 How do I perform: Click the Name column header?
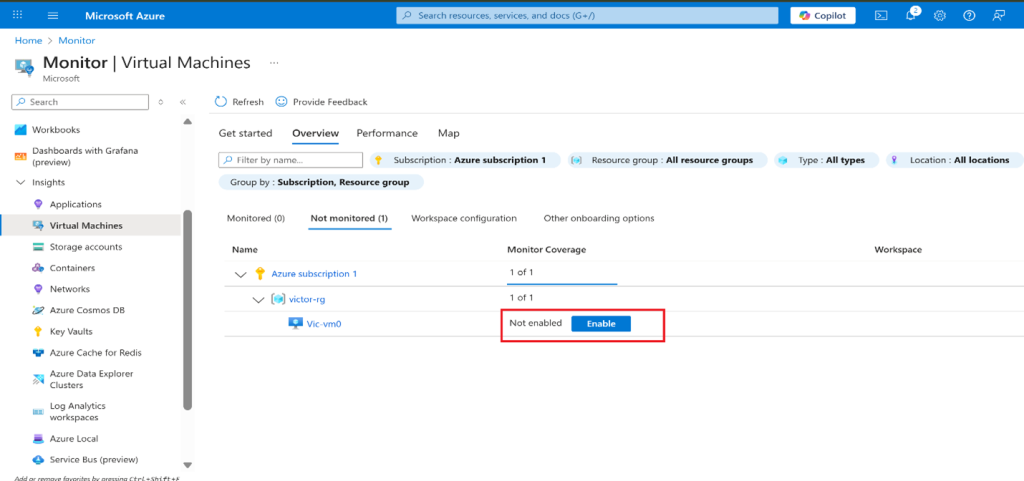point(245,249)
